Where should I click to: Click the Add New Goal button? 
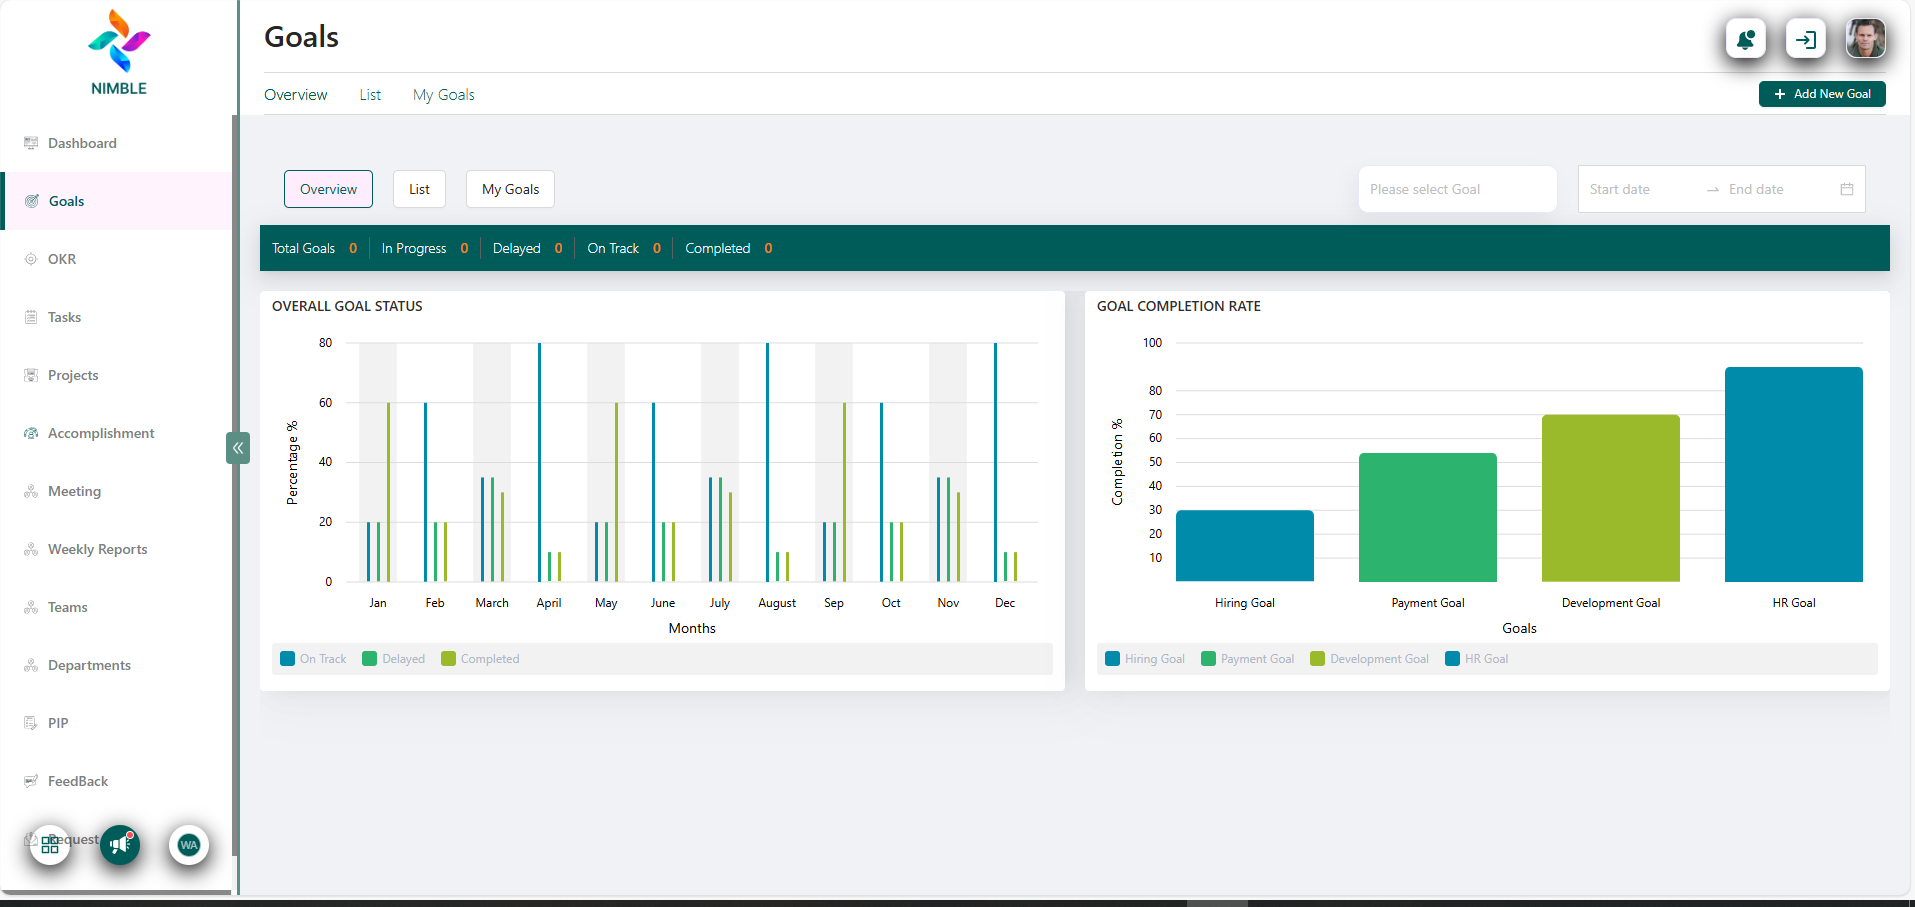coord(1821,94)
